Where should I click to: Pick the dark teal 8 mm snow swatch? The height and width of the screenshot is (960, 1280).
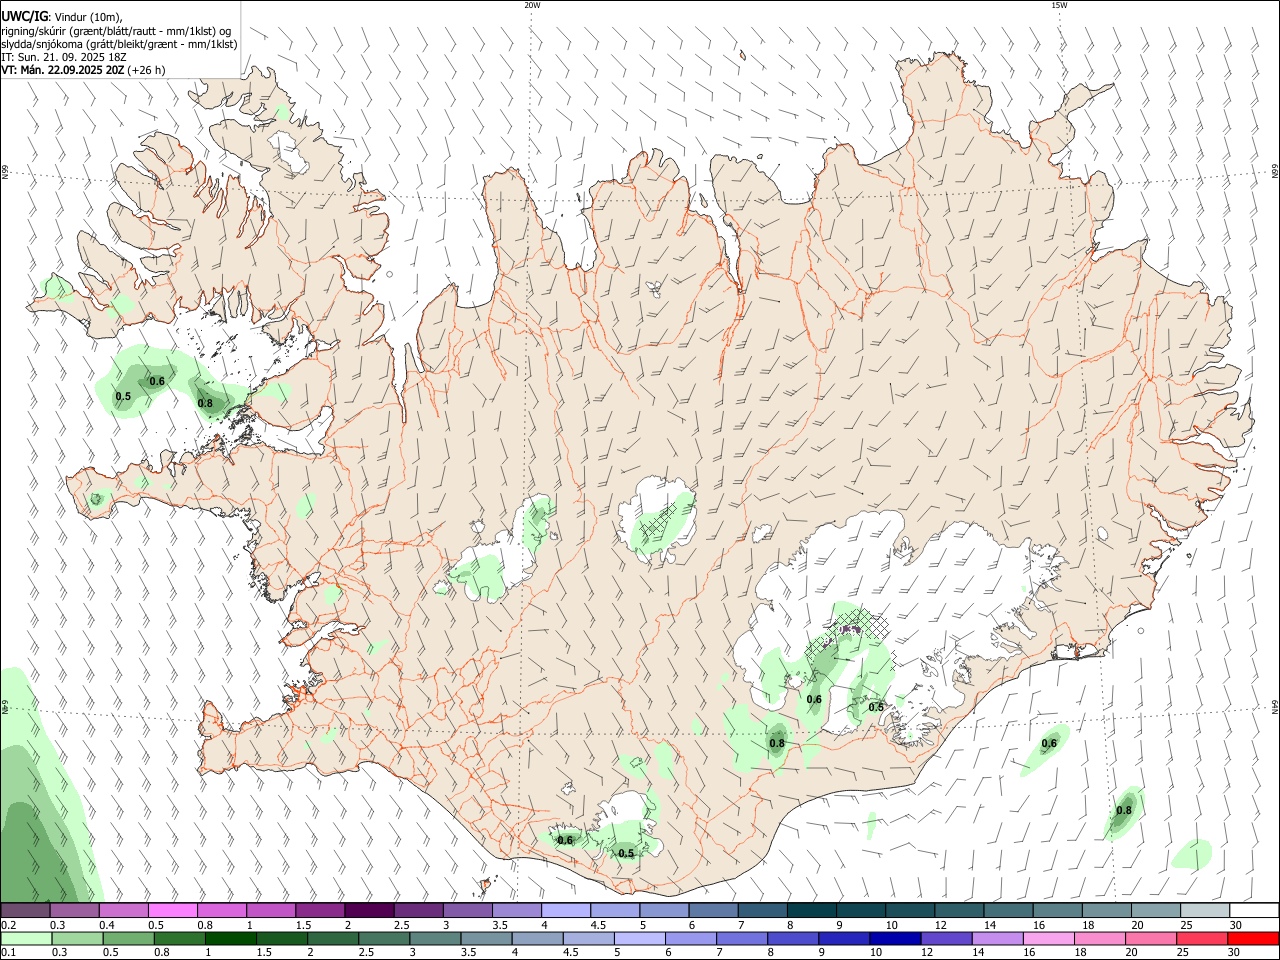coord(812,910)
